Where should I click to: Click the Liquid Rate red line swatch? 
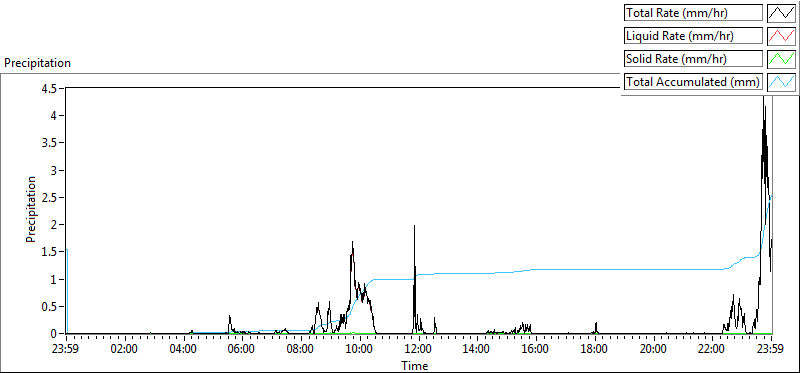[782, 36]
